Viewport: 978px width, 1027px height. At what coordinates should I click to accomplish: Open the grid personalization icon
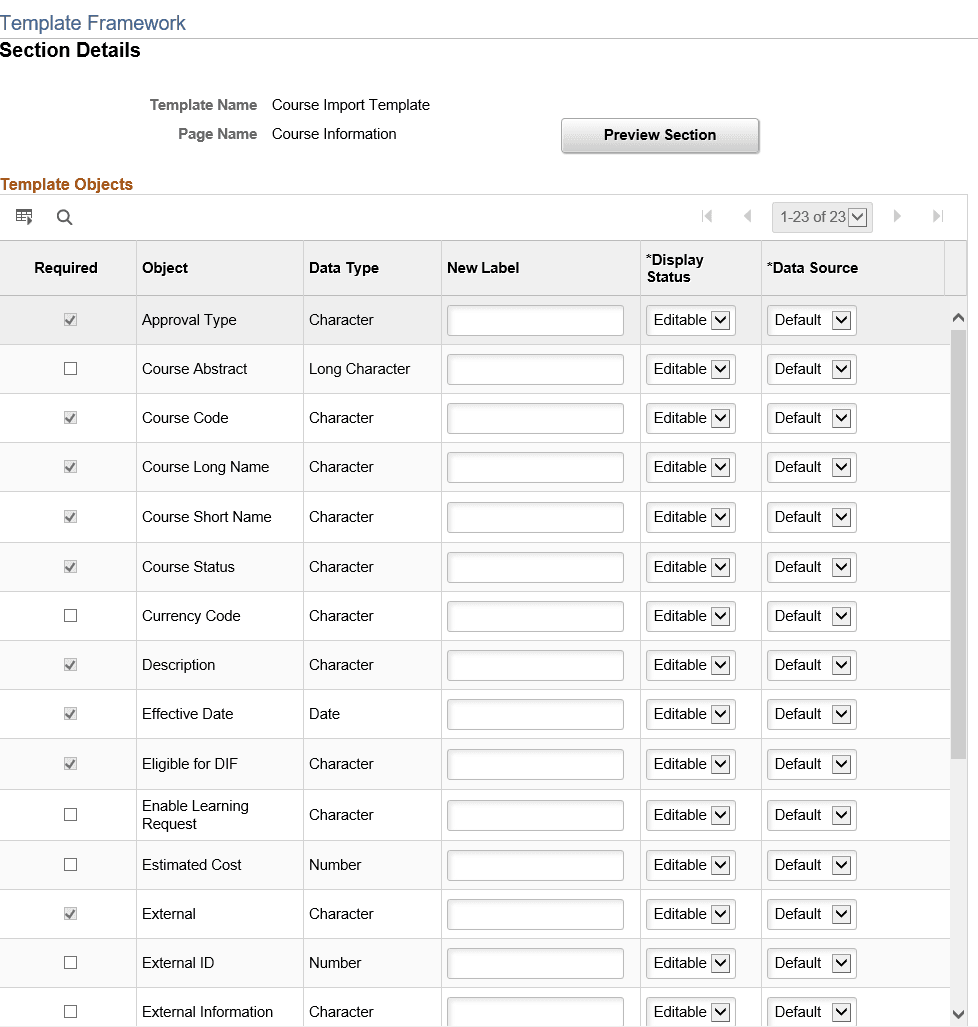[x=24, y=216]
